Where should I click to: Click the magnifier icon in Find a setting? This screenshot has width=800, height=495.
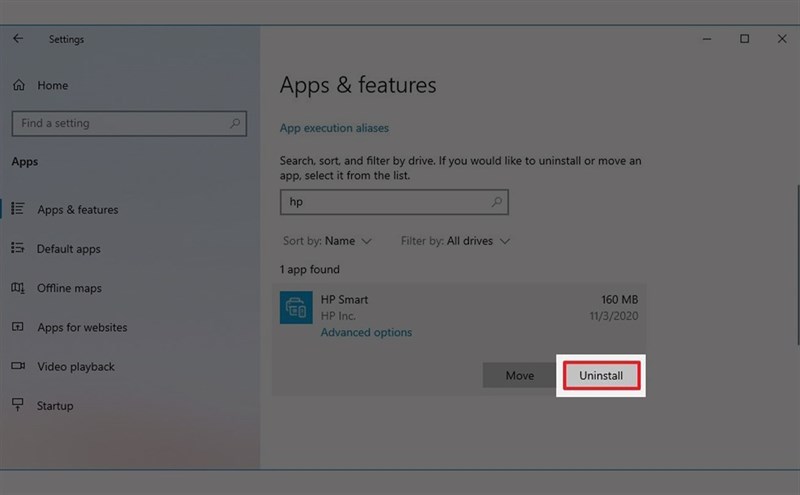[x=235, y=123]
